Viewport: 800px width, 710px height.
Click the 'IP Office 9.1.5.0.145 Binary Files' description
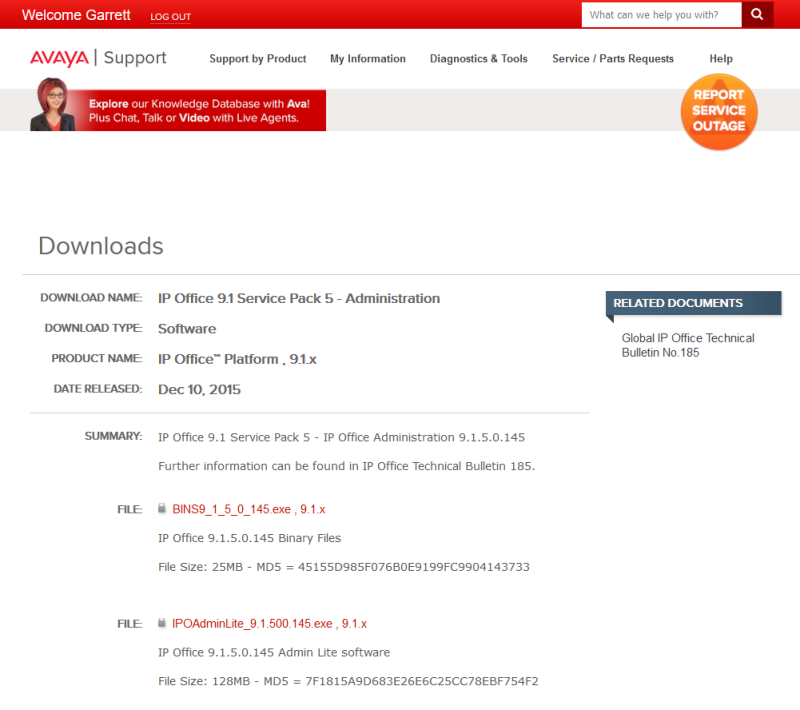point(249,538)
